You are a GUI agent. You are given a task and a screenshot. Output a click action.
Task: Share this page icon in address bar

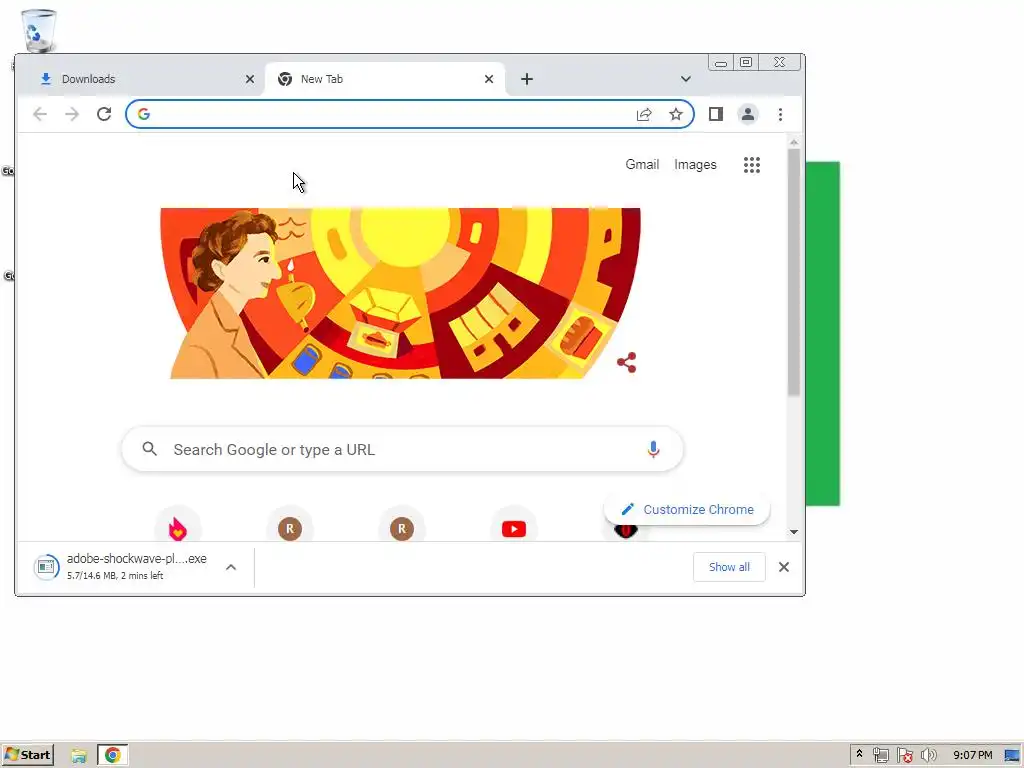(644, 114)
